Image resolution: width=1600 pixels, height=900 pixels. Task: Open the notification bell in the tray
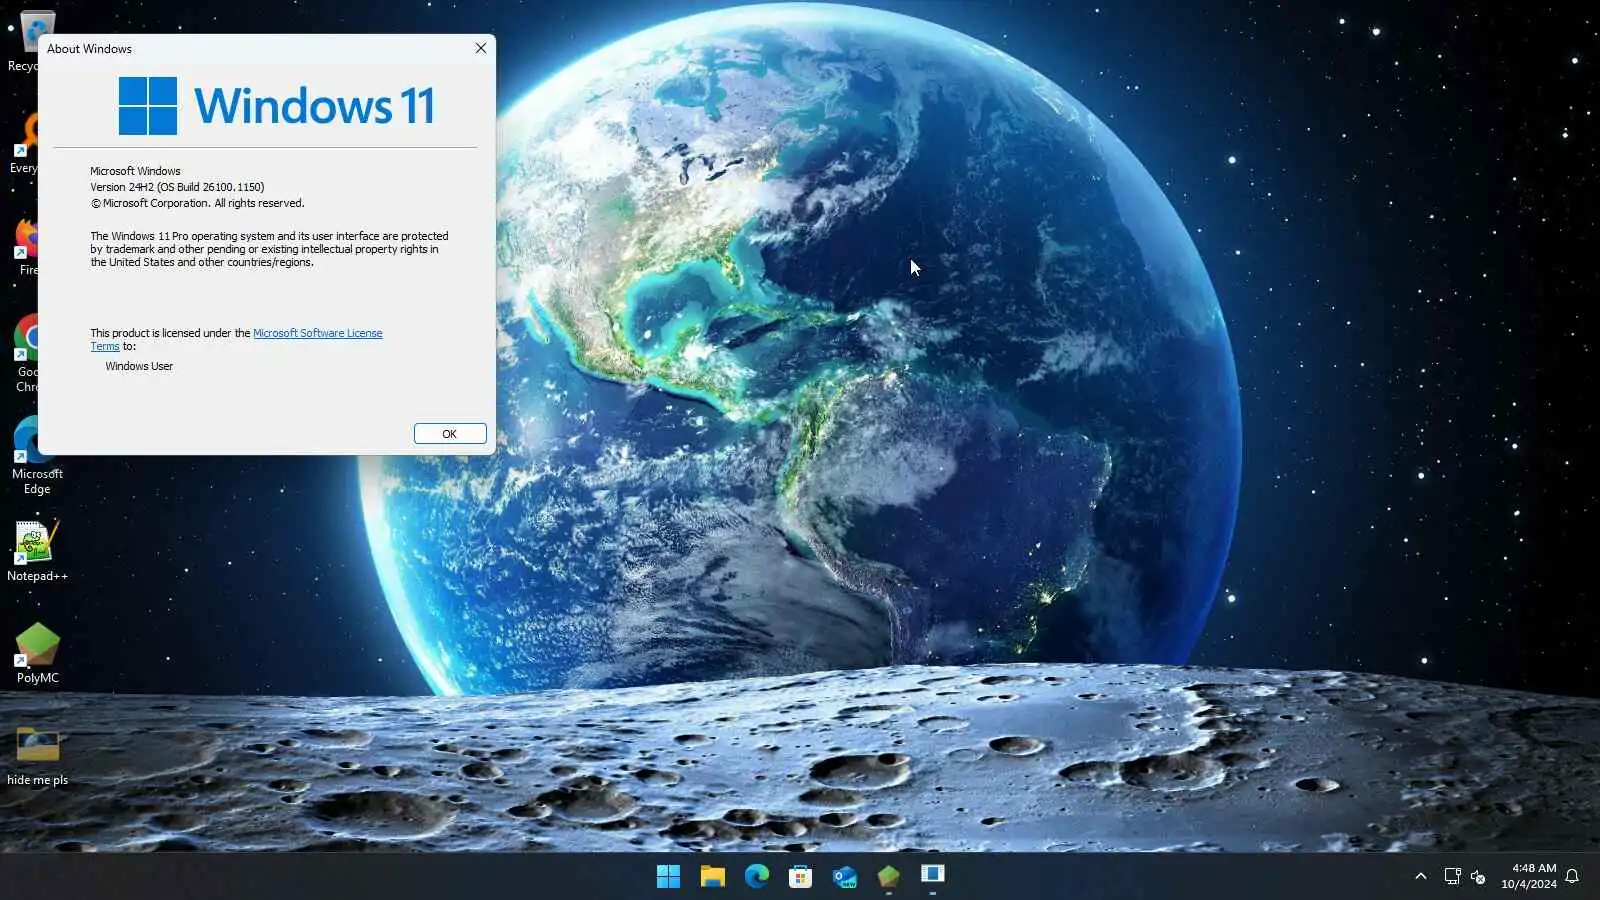pos(1572,877)
